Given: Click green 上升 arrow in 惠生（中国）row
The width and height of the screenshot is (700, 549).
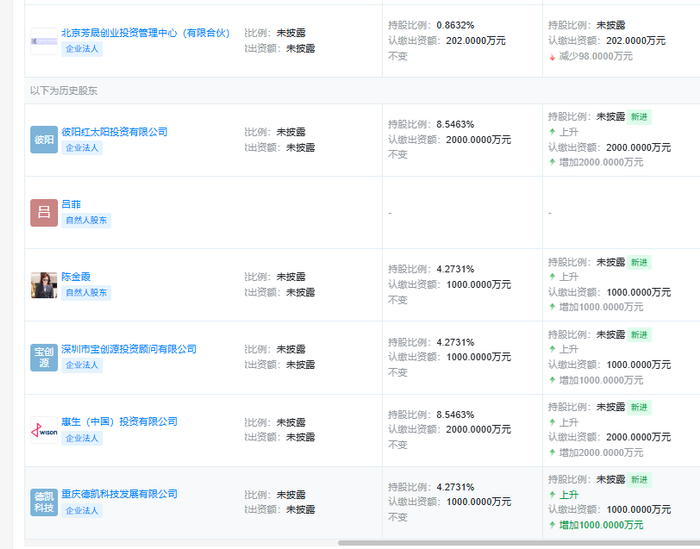Looking at the screenshot, I should pyautogui.click(x=552, y=422).
